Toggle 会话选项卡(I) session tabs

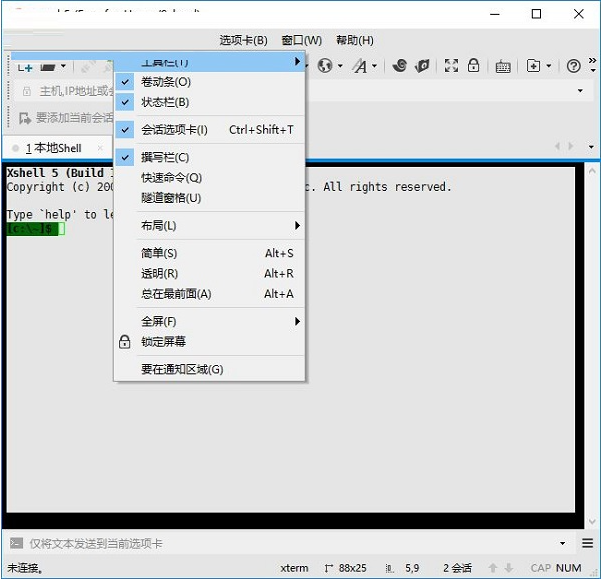point(209,130)
